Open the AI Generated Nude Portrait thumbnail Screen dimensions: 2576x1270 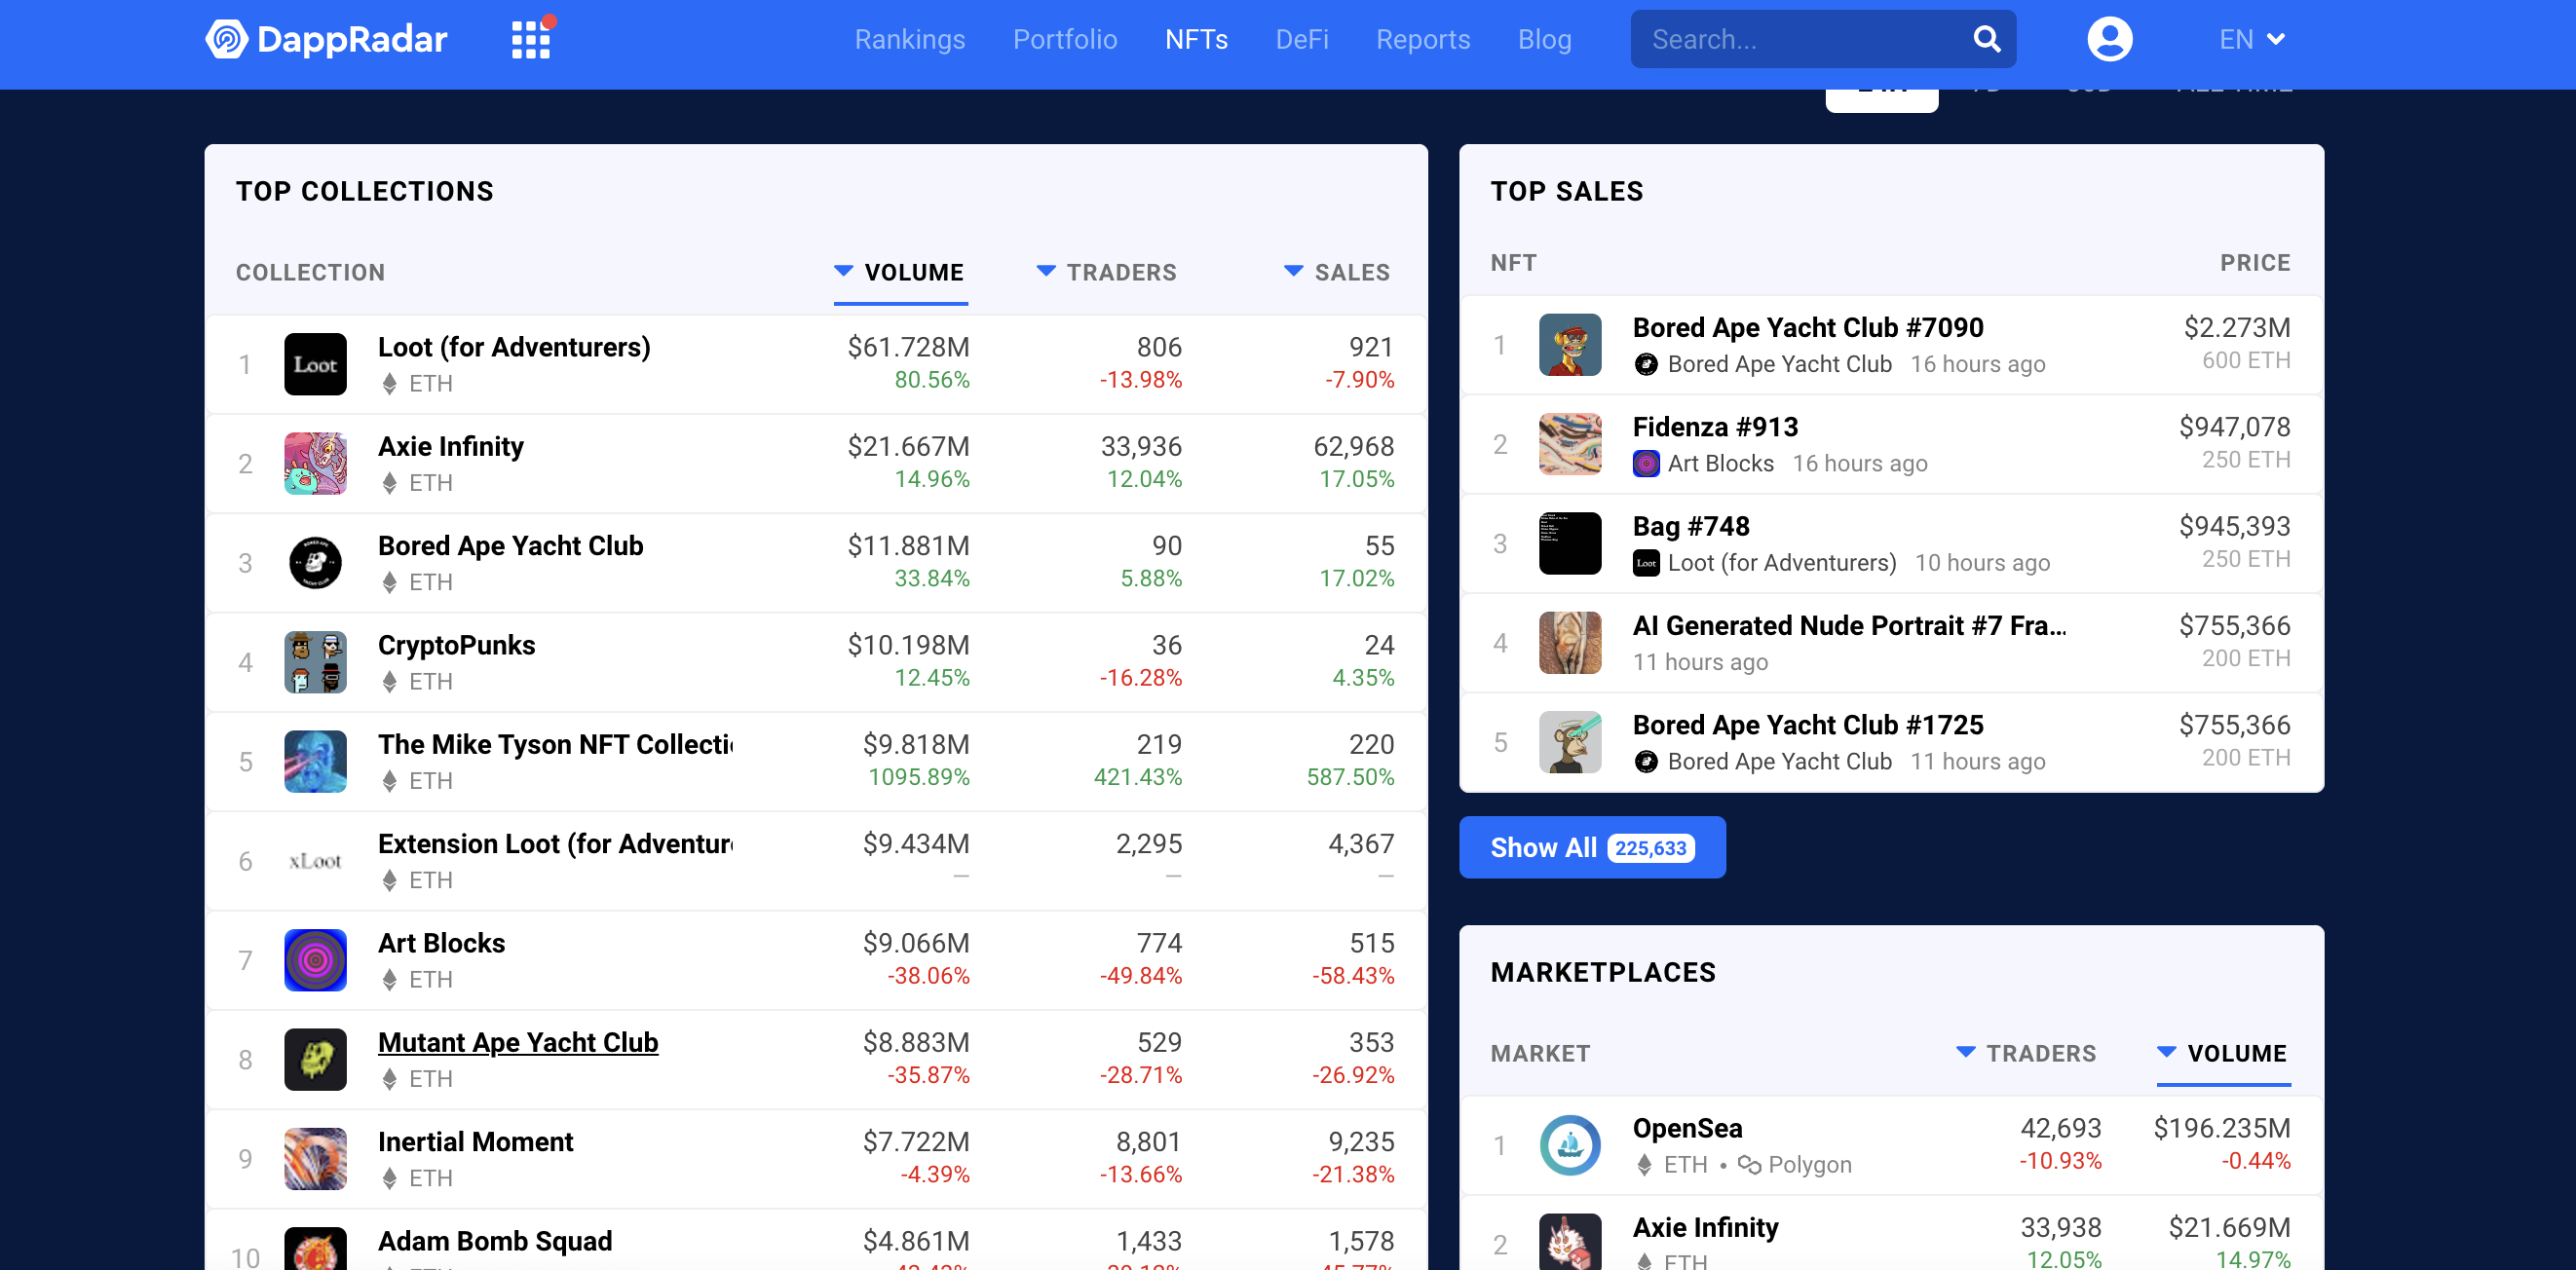click(1570, 643)
